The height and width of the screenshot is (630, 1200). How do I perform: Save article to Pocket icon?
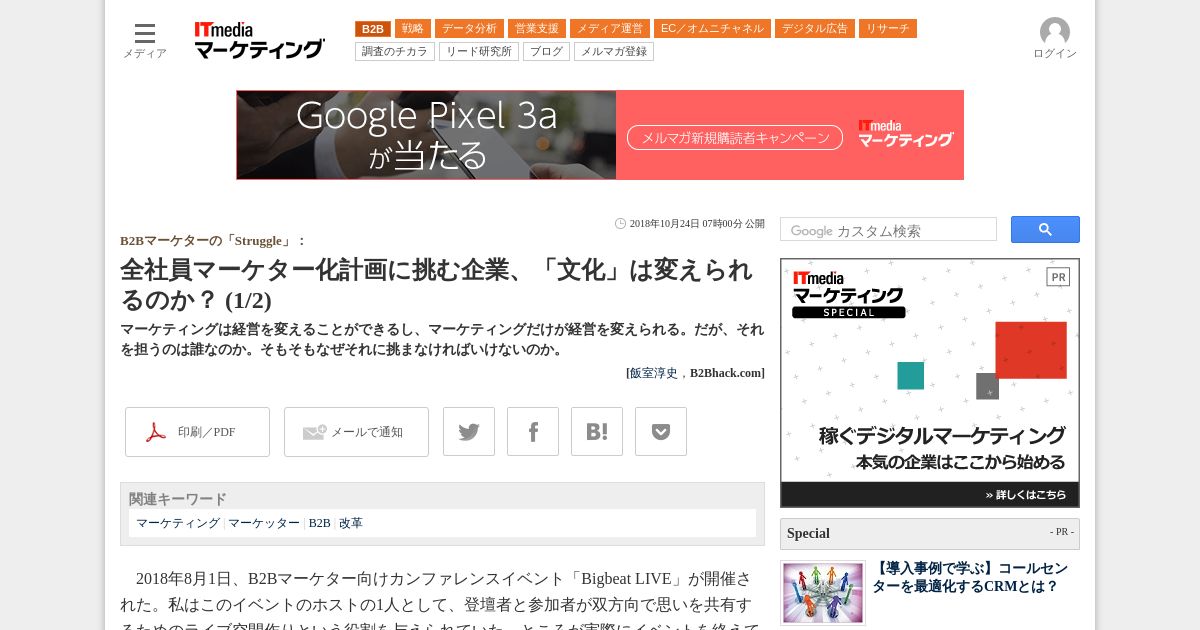[x=661, y=432]
